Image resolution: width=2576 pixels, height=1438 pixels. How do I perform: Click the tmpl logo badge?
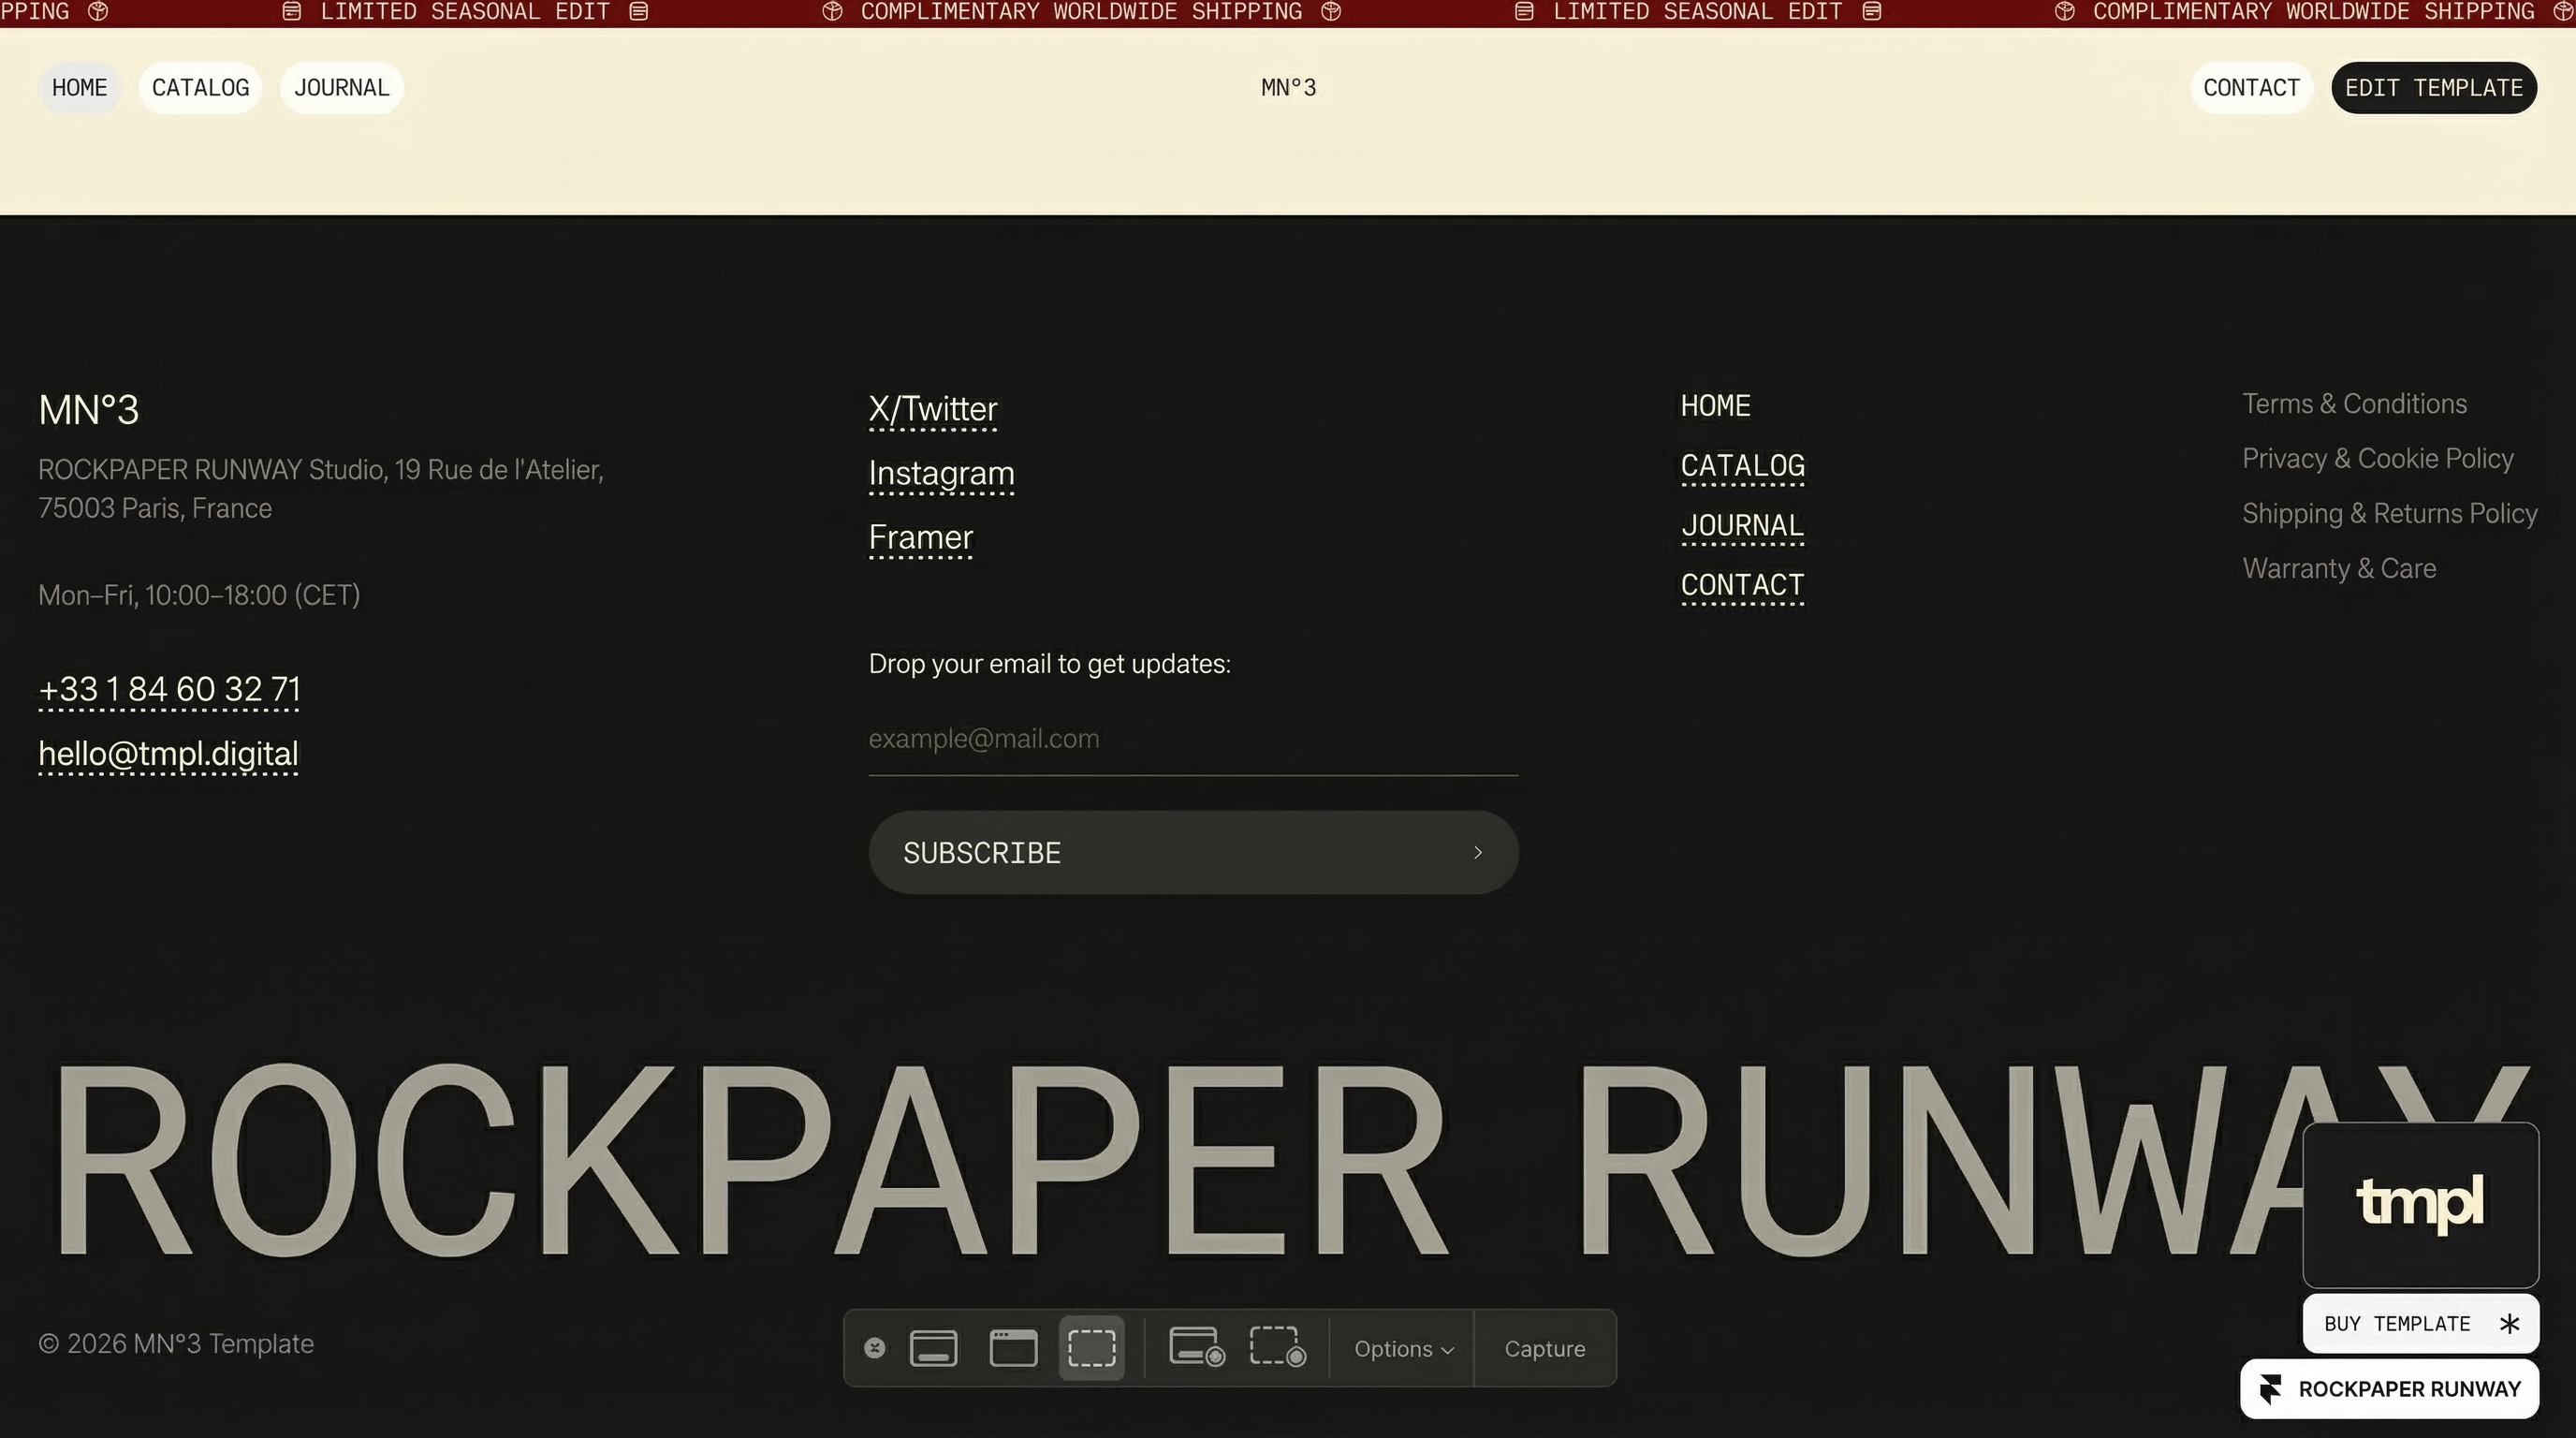(x=2420, y=1204)
